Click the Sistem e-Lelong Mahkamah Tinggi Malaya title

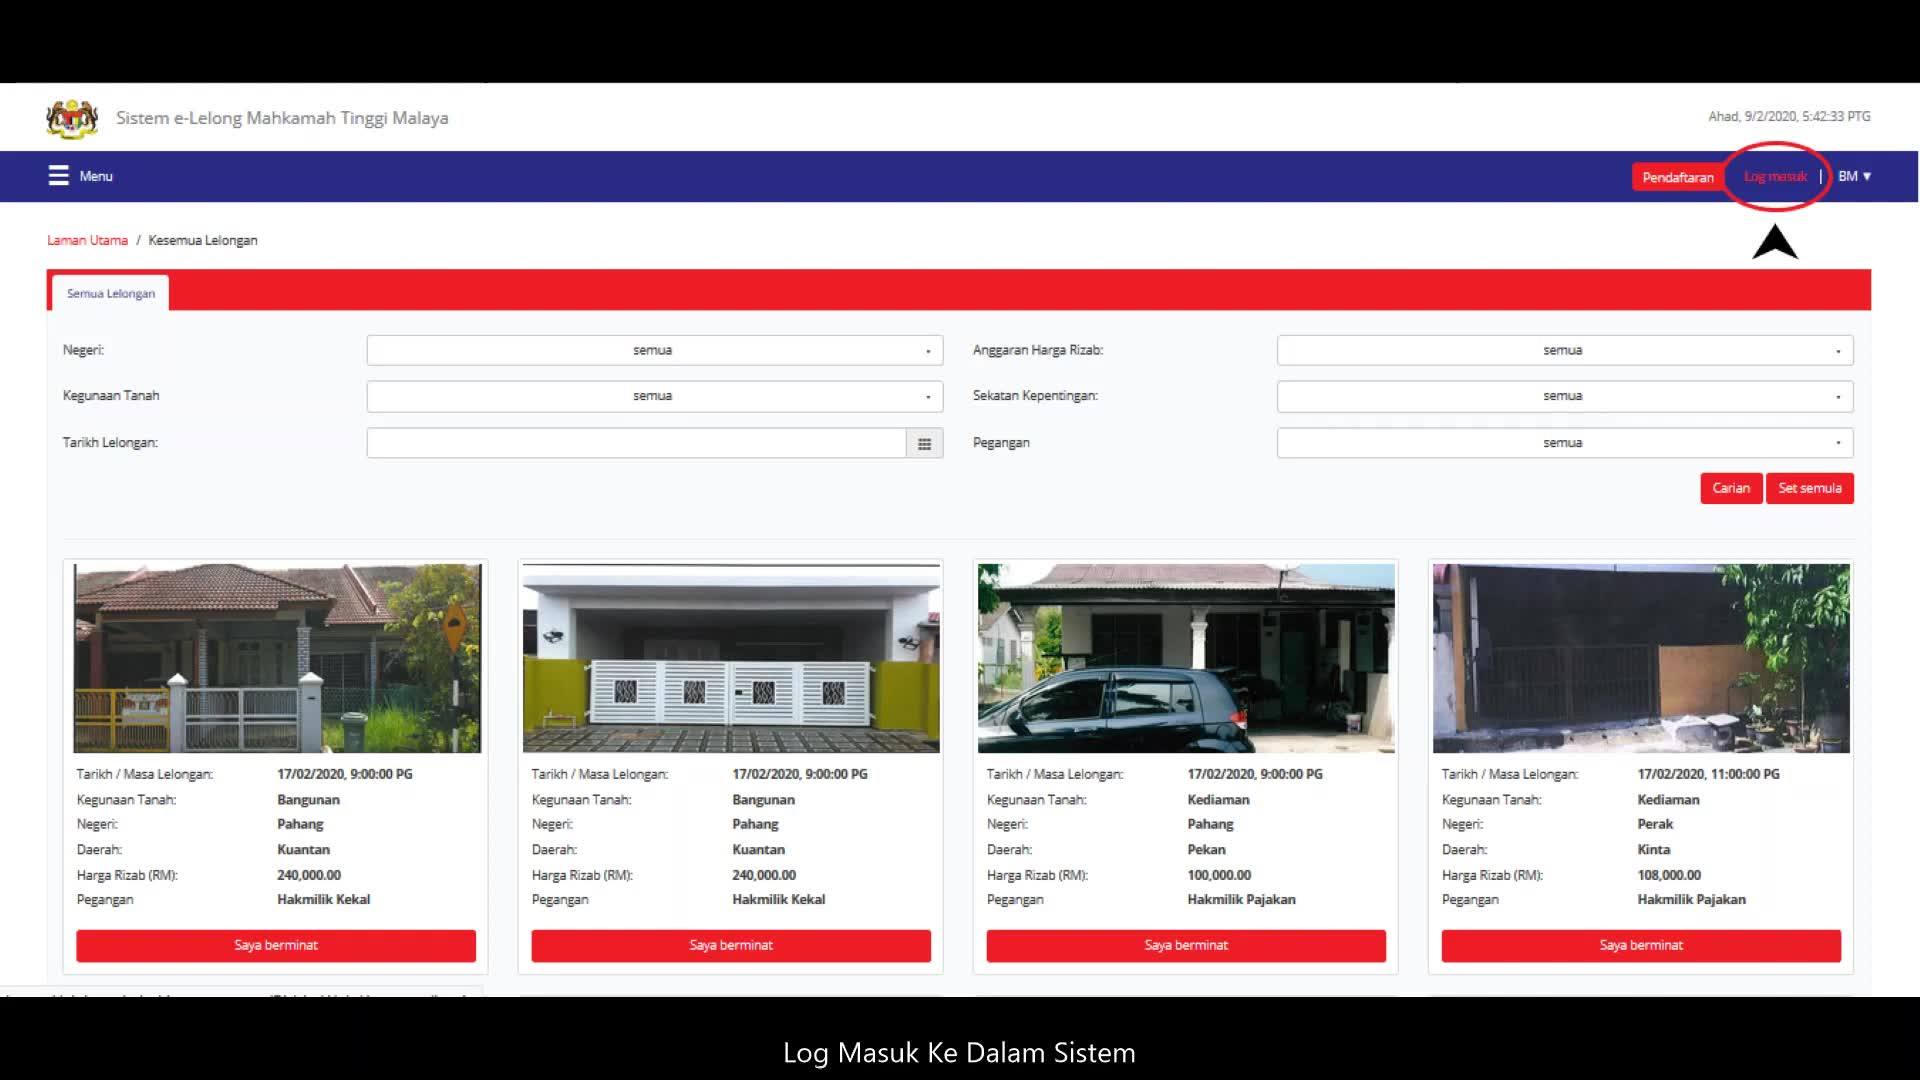point(282,118)
